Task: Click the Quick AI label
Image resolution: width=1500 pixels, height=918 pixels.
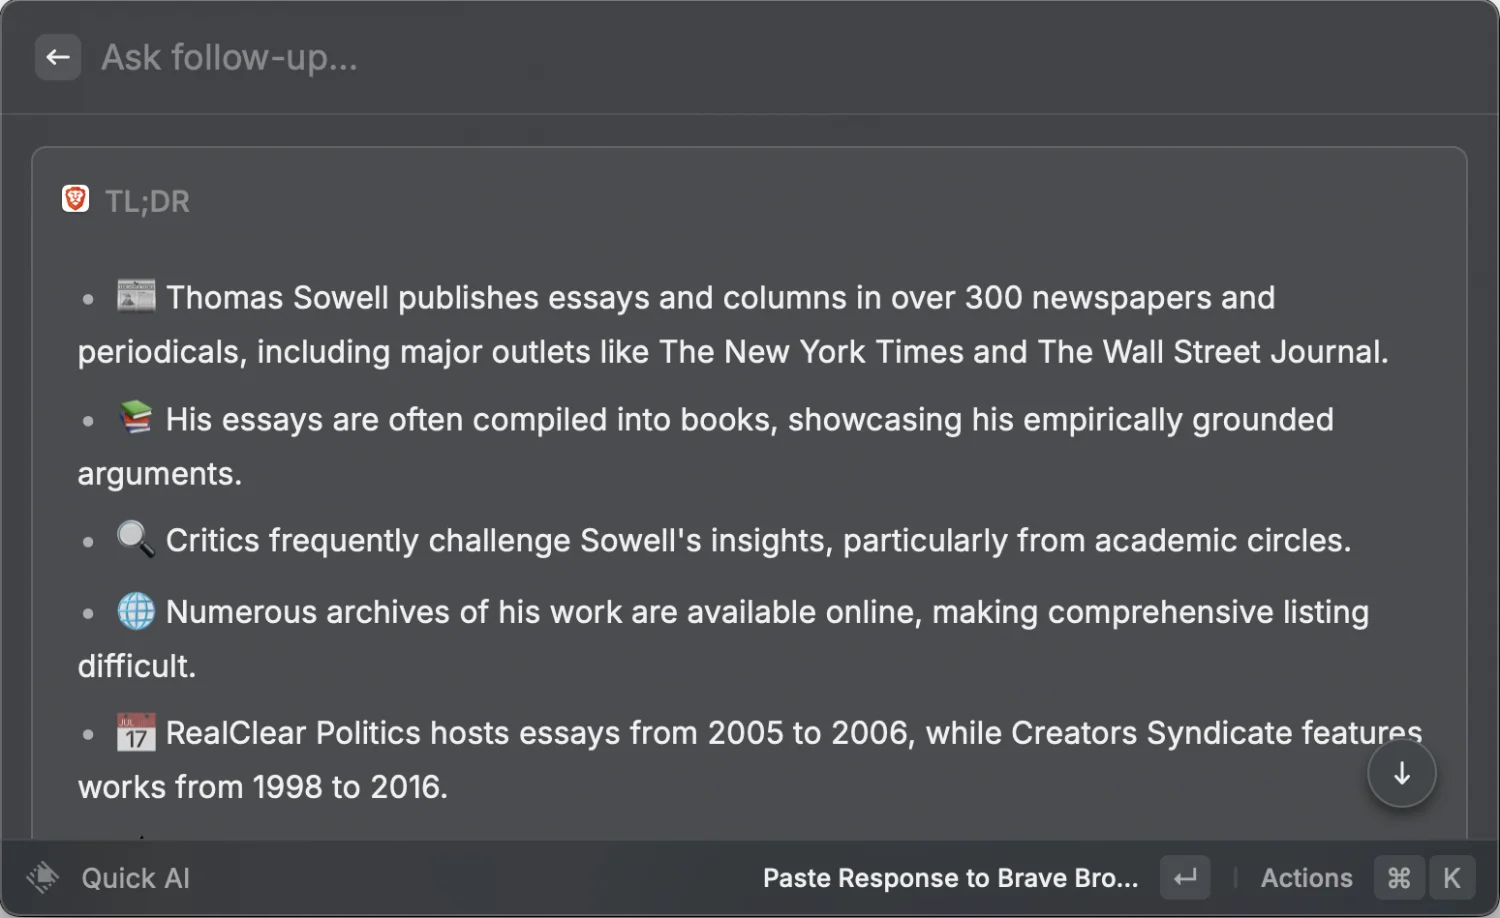Action: (x=135, y=878)
